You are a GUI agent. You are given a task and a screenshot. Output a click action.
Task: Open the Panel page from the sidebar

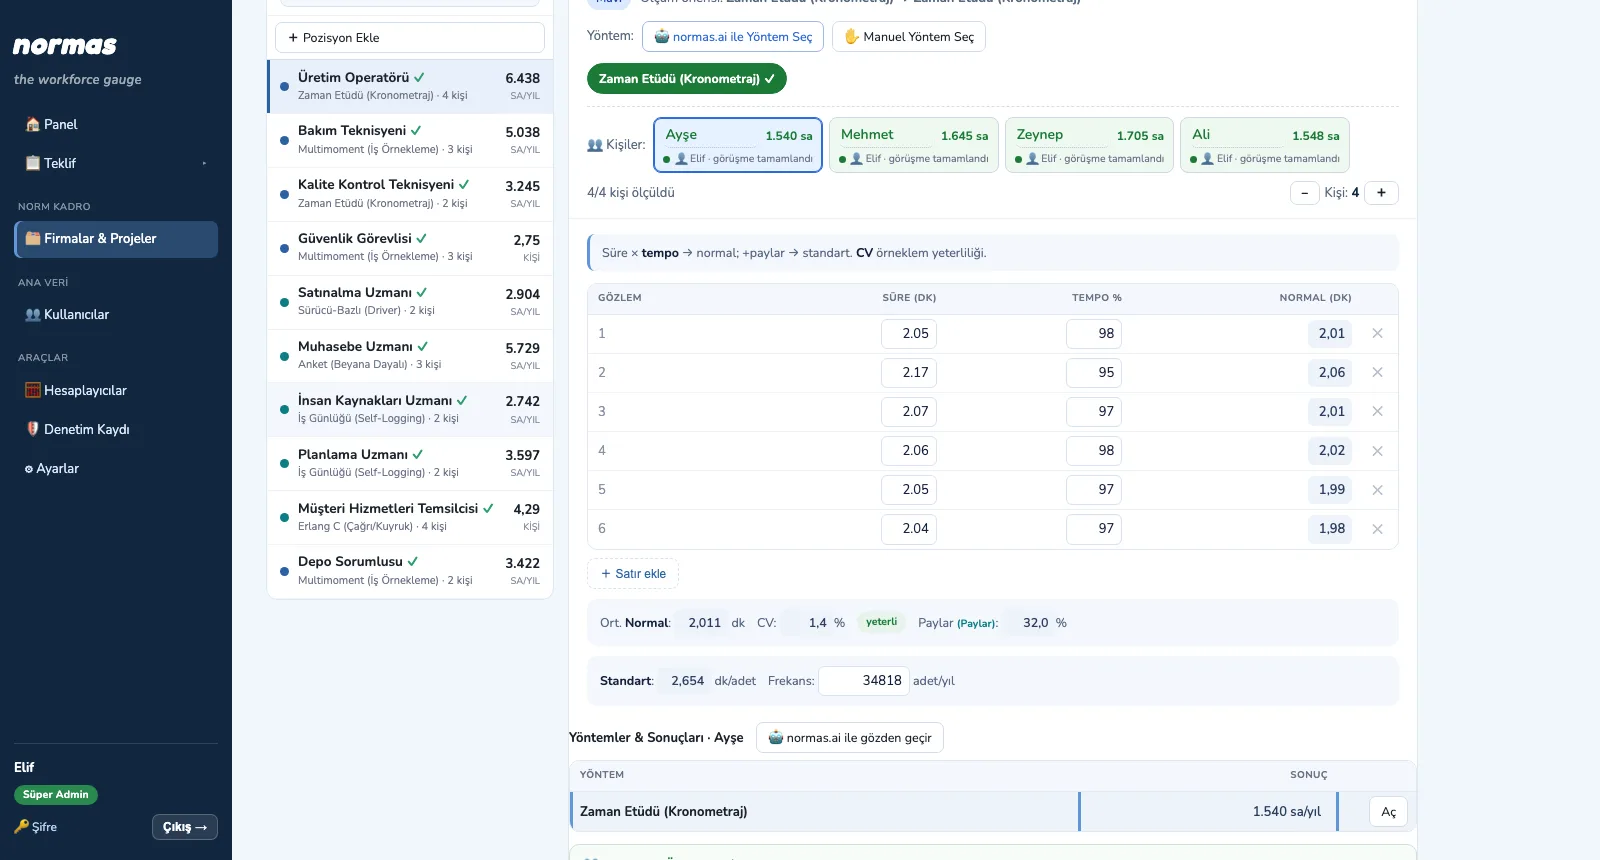(x=115, y=125)
